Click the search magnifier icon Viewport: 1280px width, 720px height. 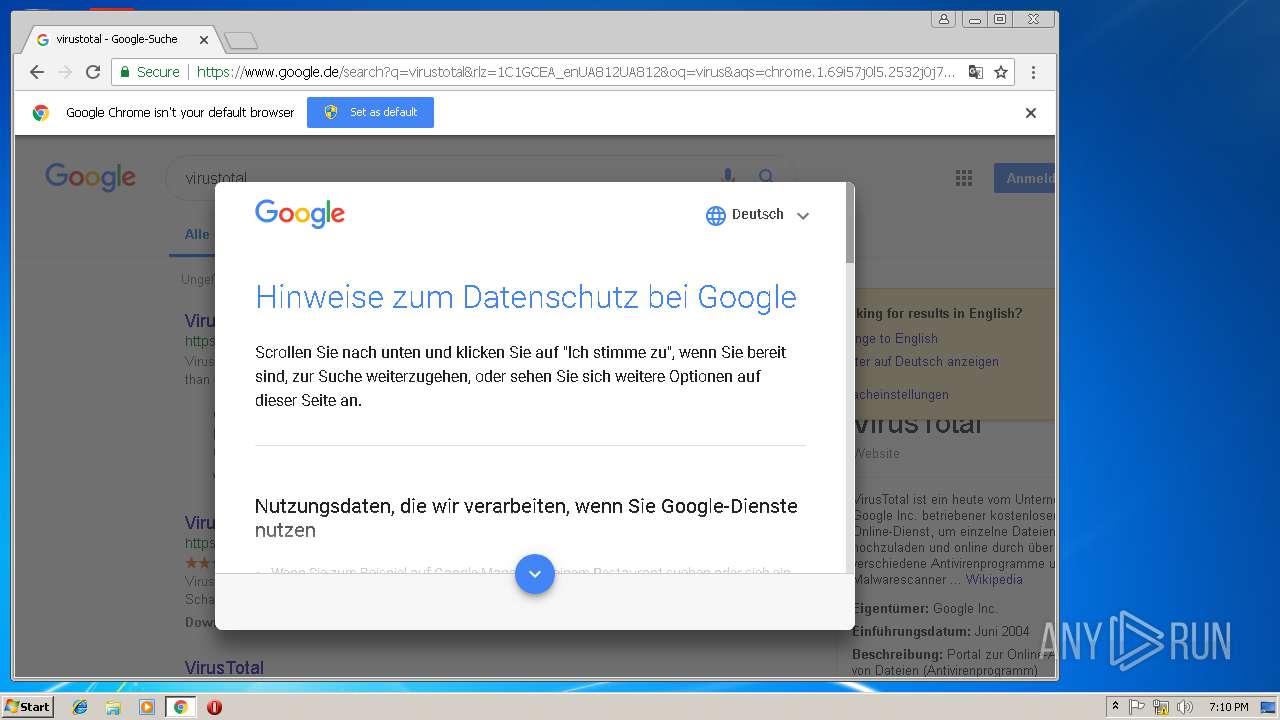point(766,177)
